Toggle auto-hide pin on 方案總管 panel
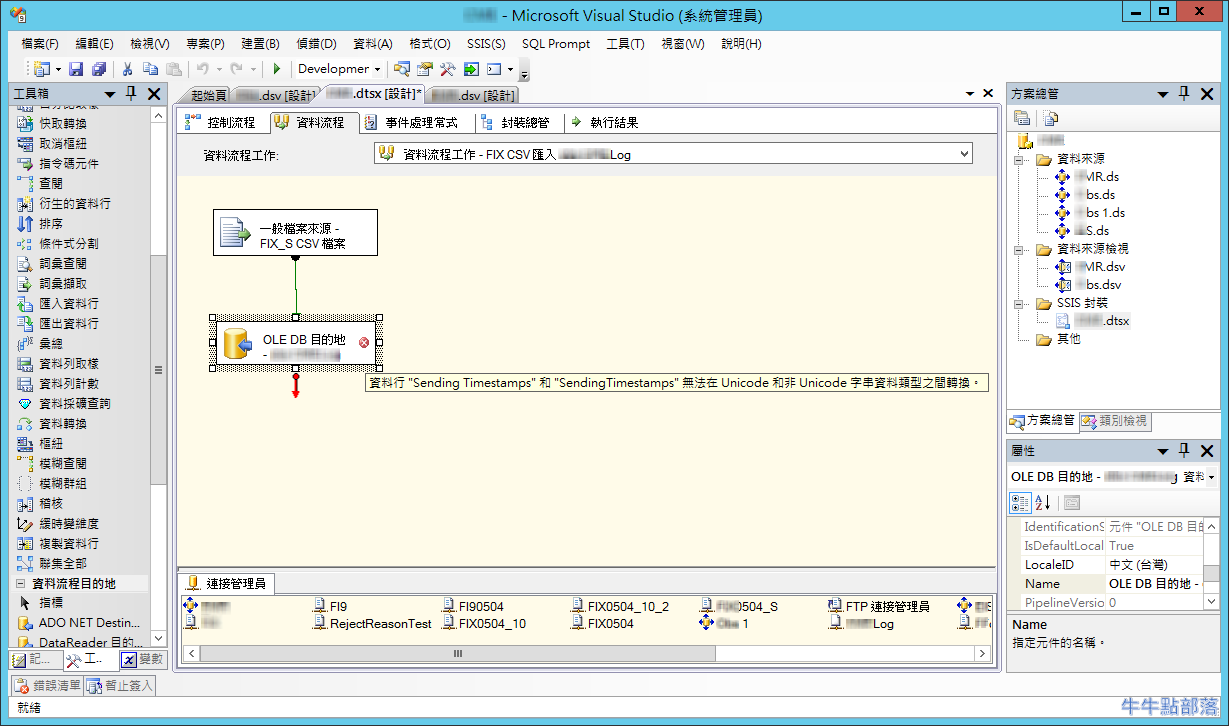This screenshot has height=726, width=1229. click(1184, 93)
